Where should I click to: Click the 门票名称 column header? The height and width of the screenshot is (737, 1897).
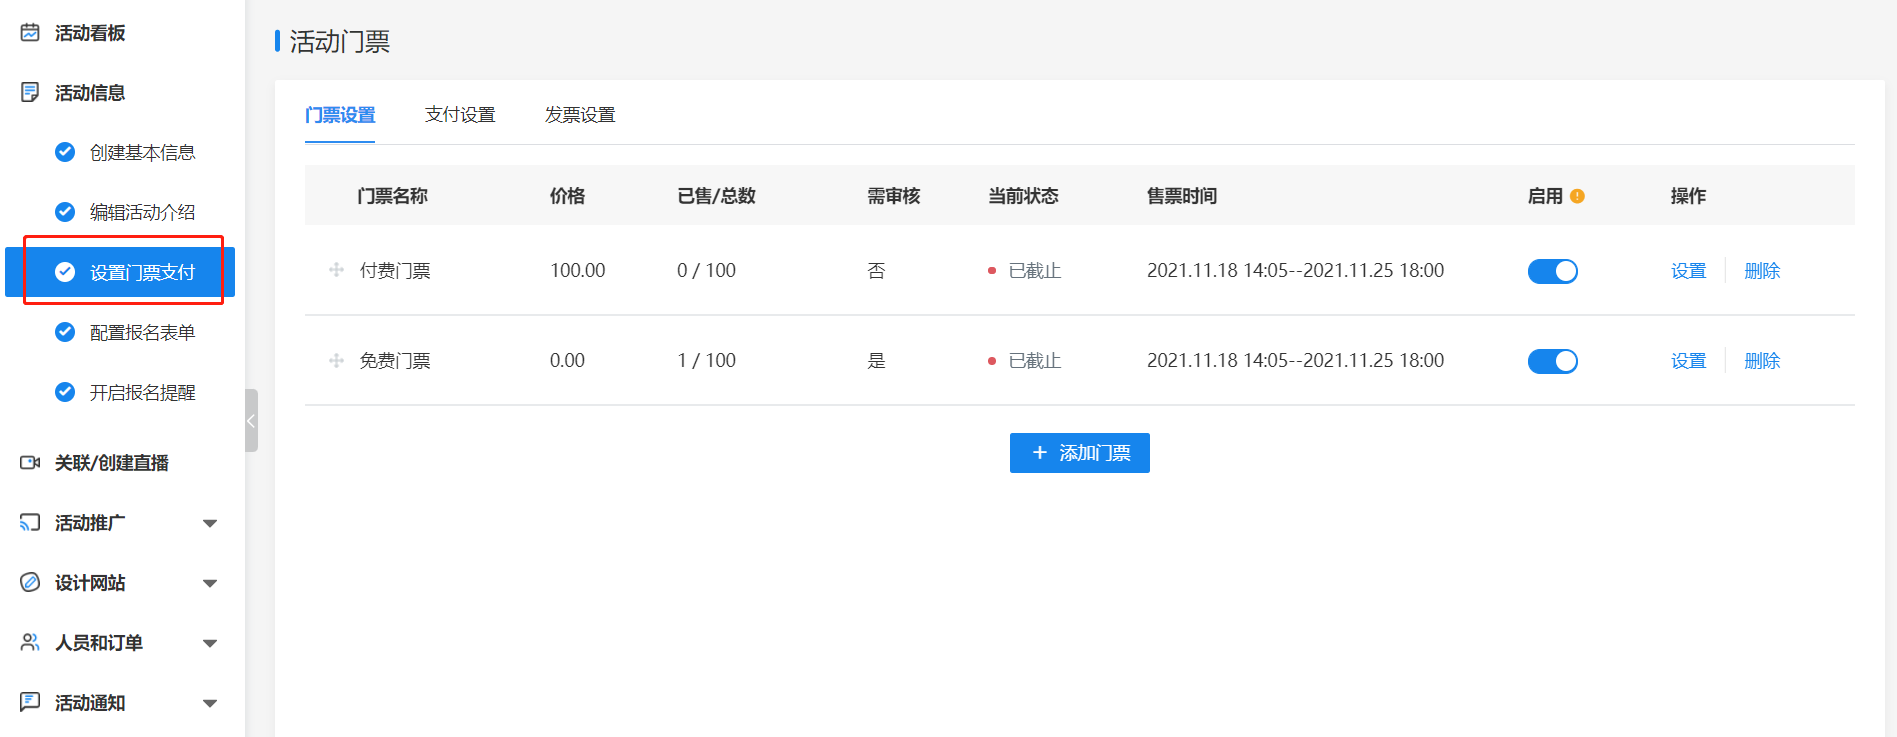(x=392, y=196)
